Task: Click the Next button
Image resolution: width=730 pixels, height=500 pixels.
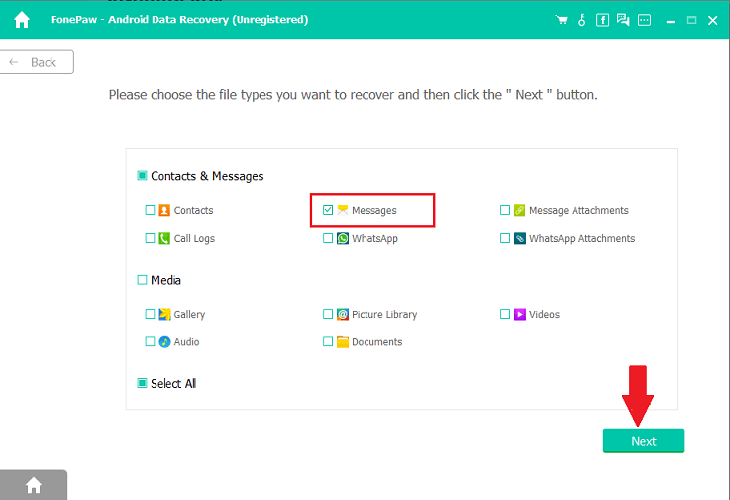Action: pyautogui.click(x=643, y=441)
